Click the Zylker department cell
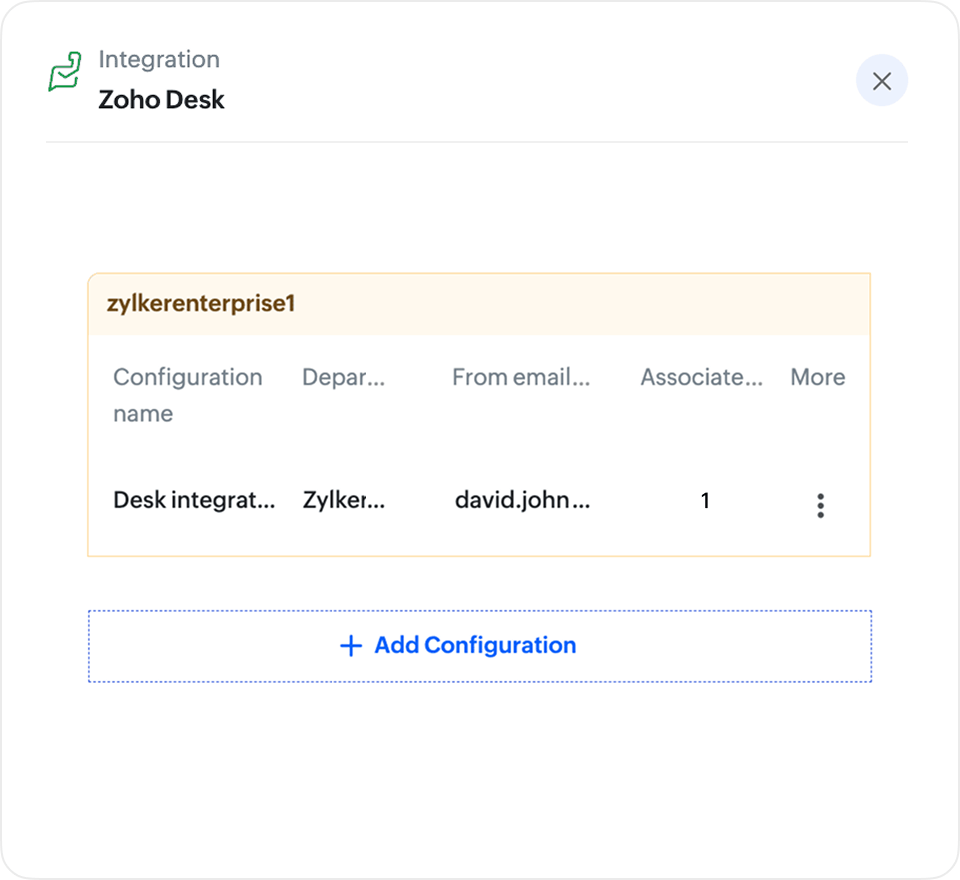The height and width of the screenshot is (880, 960). tap(343, 500)
